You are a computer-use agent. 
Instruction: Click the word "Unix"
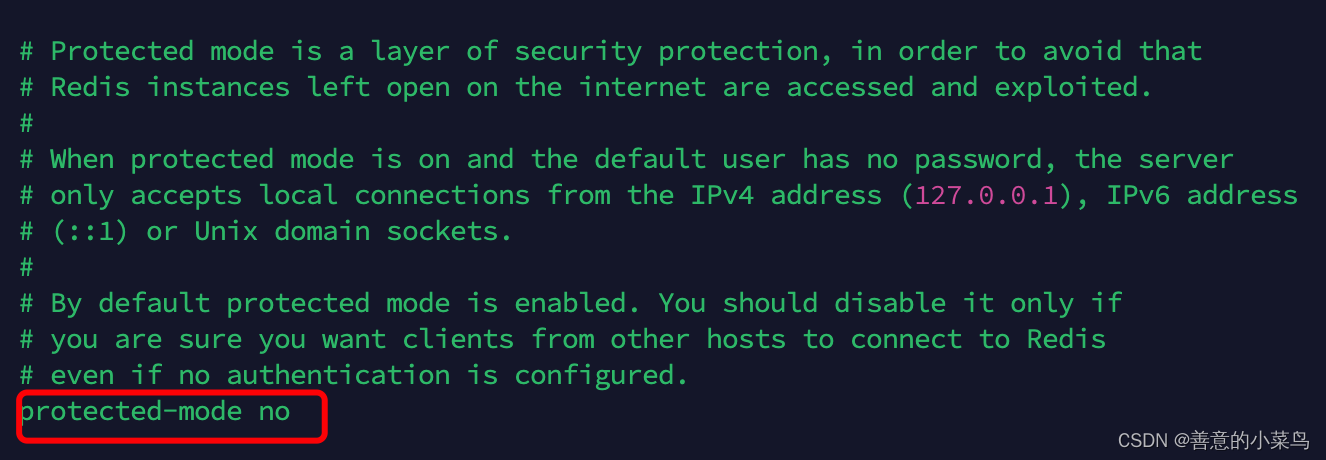[226, 231]
